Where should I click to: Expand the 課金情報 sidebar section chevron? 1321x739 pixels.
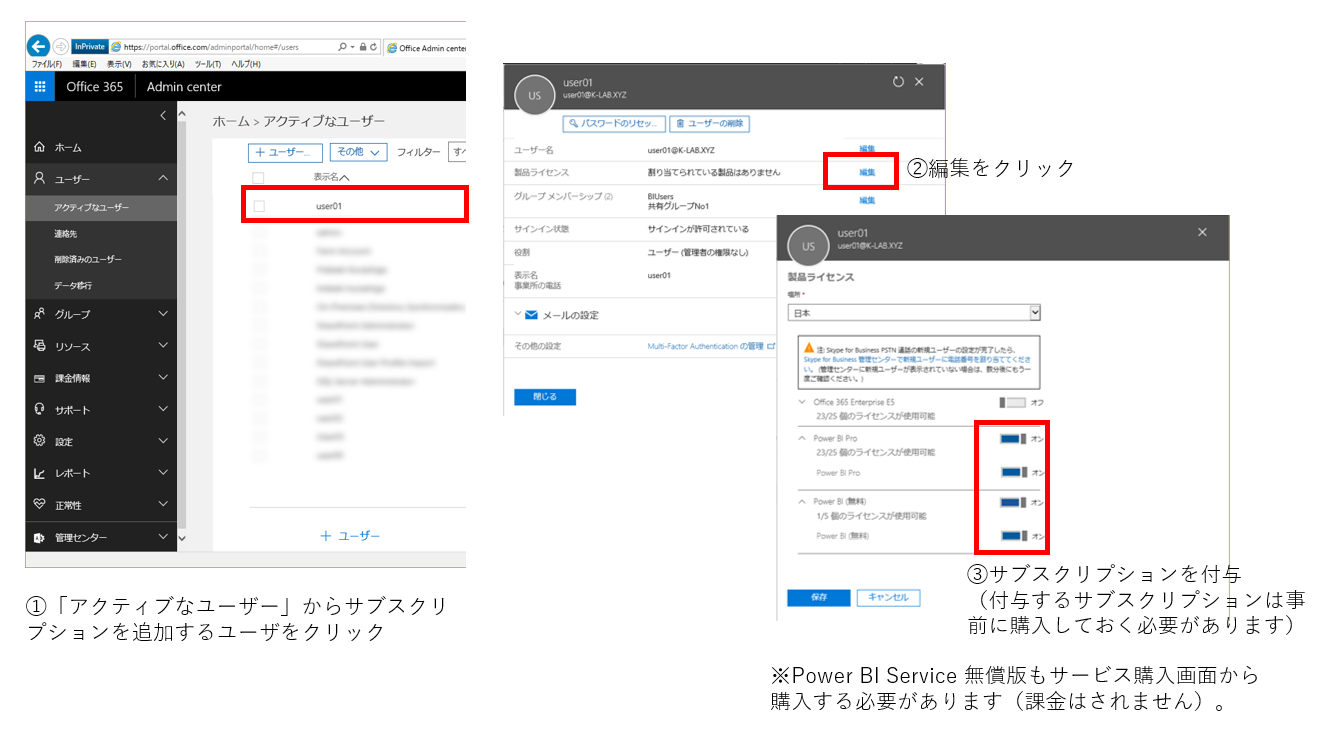[164, 378]
